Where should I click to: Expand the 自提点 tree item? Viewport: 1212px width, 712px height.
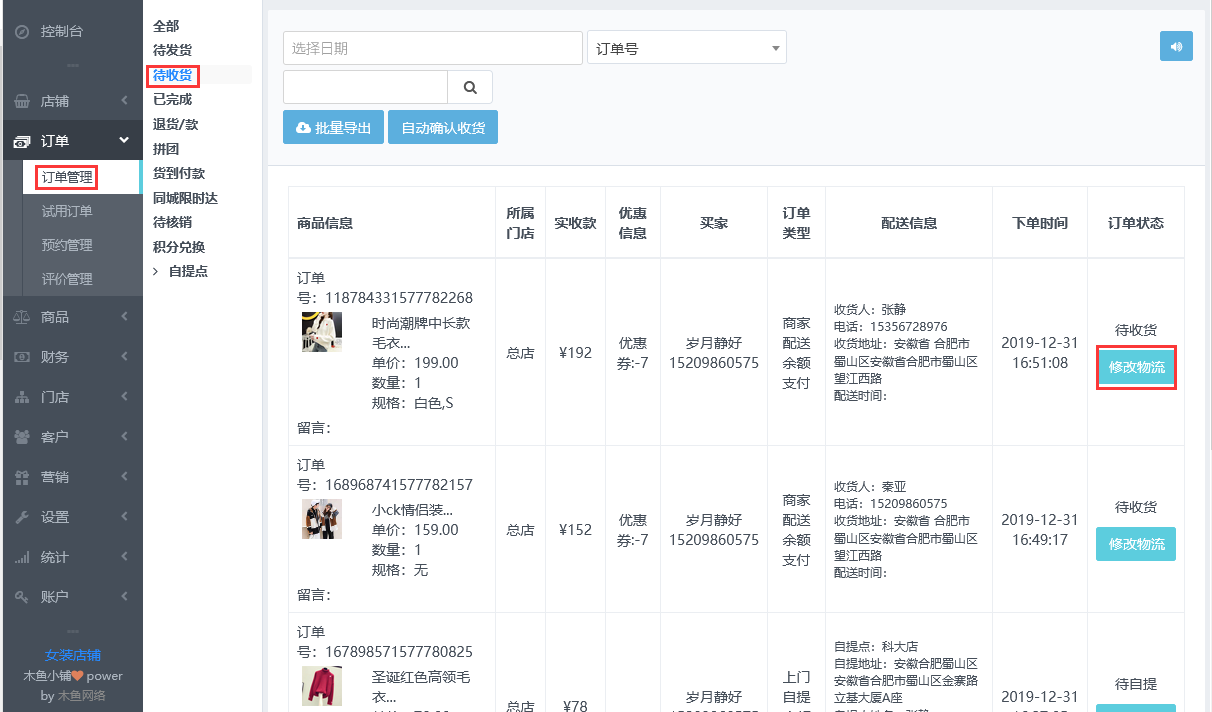pyautogui.click(x=156, y=271)
